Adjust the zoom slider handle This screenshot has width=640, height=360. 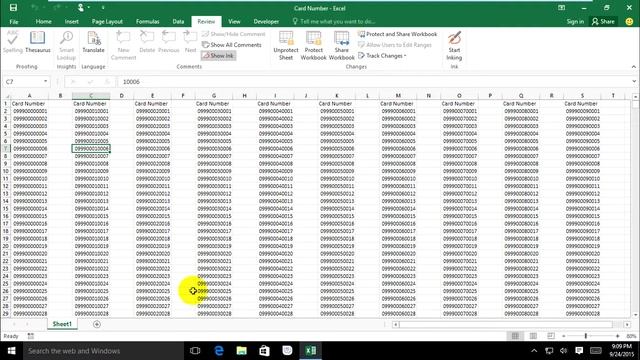[x=586, y=336]
